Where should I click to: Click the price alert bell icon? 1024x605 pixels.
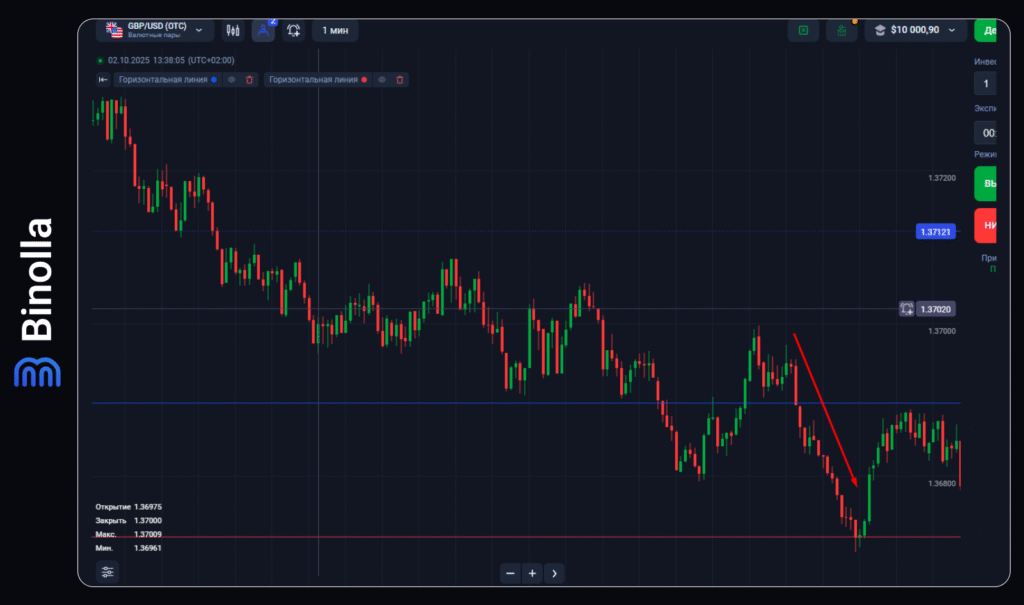(294, 31)
